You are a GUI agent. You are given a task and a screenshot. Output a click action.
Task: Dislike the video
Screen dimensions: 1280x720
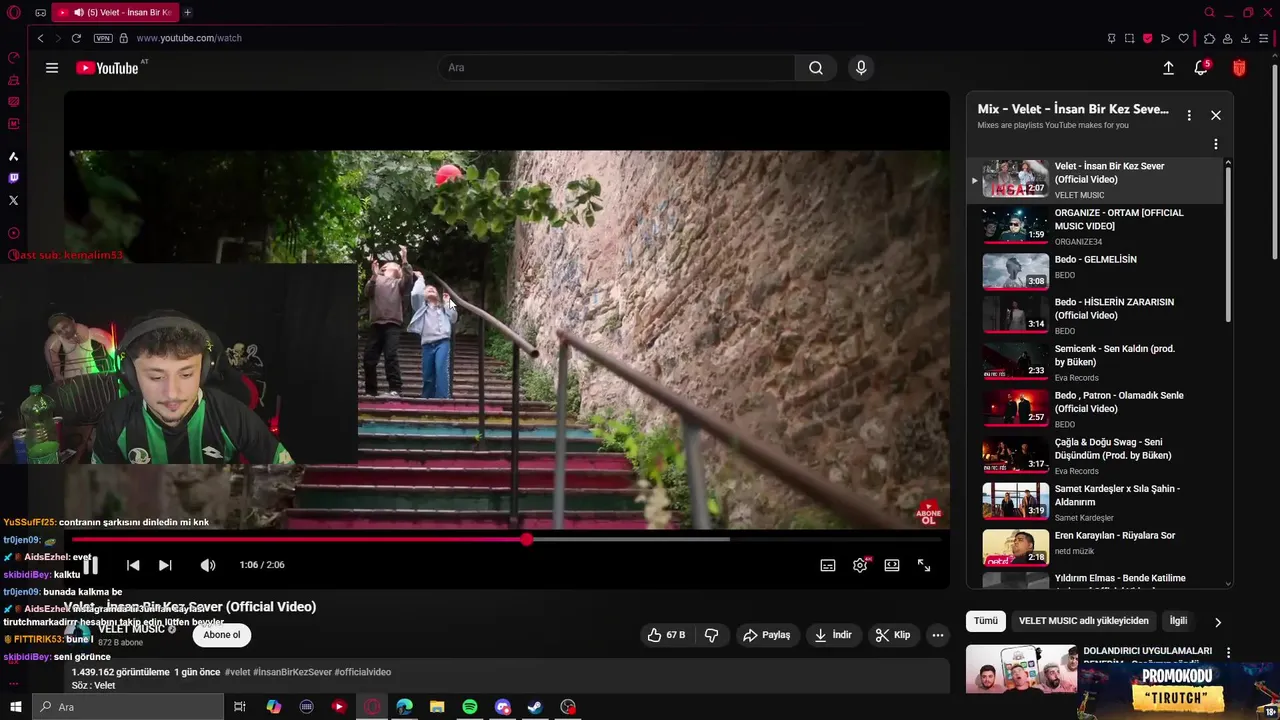tap(712, 635)
